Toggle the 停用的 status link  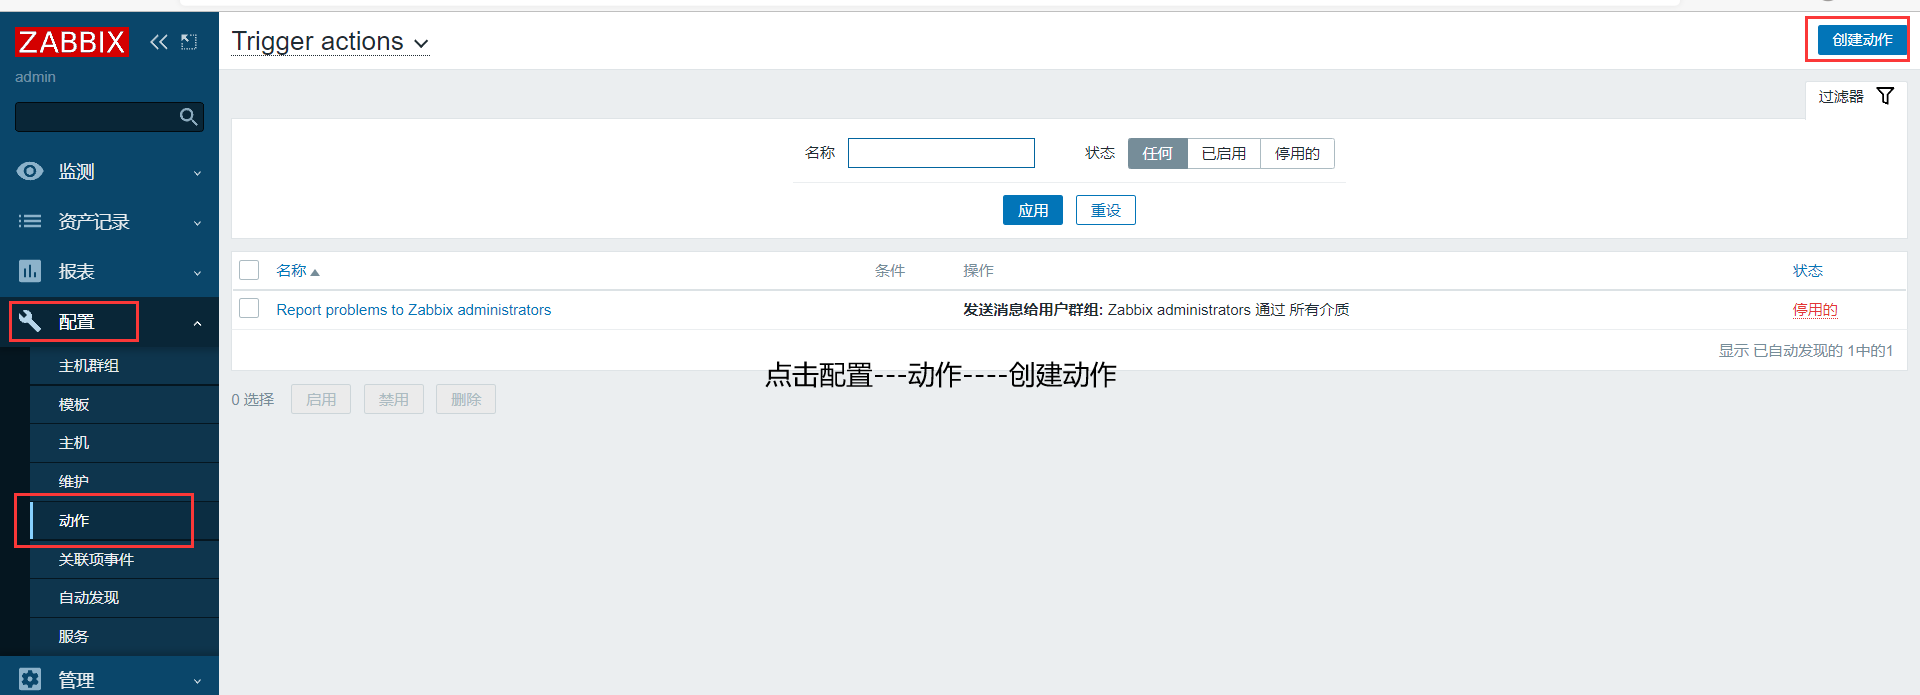point(1815,310)
